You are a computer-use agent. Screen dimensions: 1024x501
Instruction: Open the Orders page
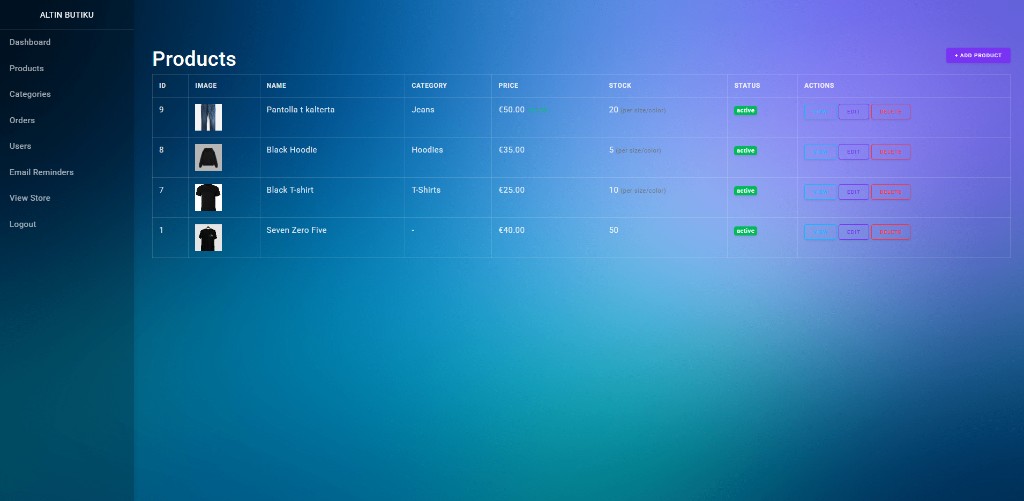tap(22, 120)
